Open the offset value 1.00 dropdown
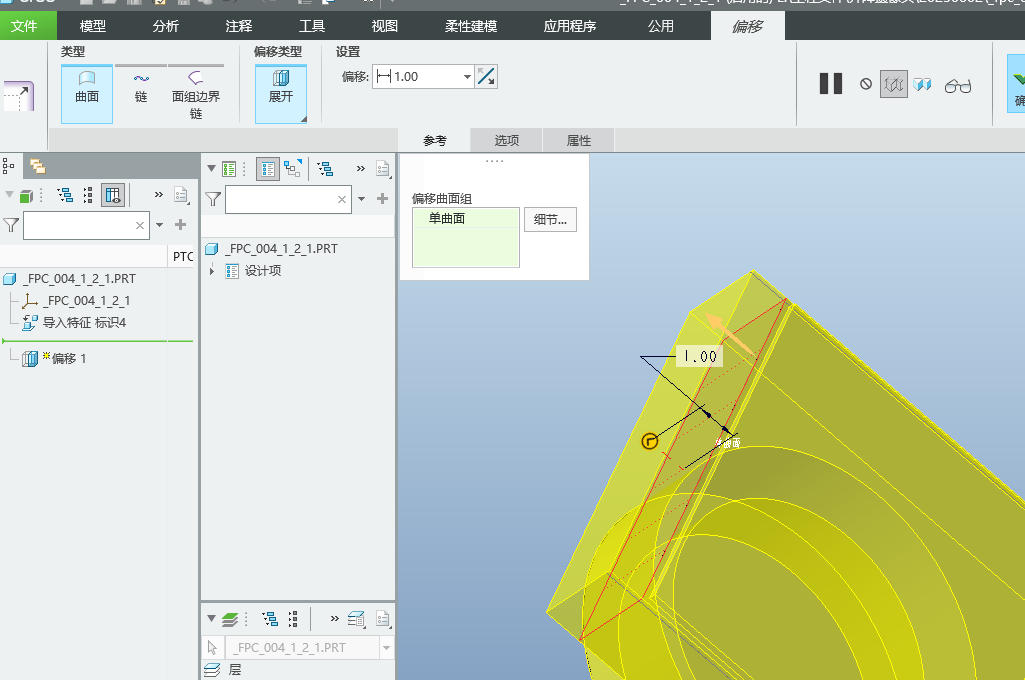 point(467,77)
